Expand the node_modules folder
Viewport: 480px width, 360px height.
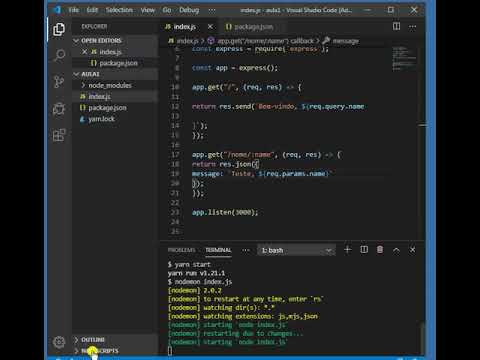(115, 85)
